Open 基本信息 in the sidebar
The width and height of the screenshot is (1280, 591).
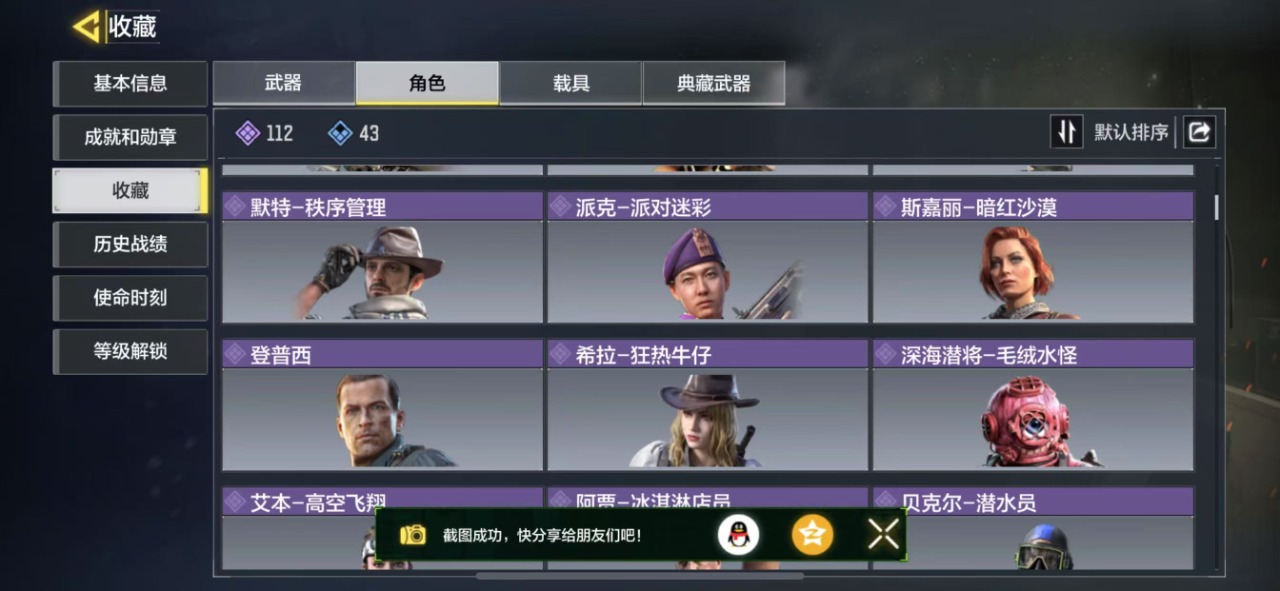[x=130, y=83]
